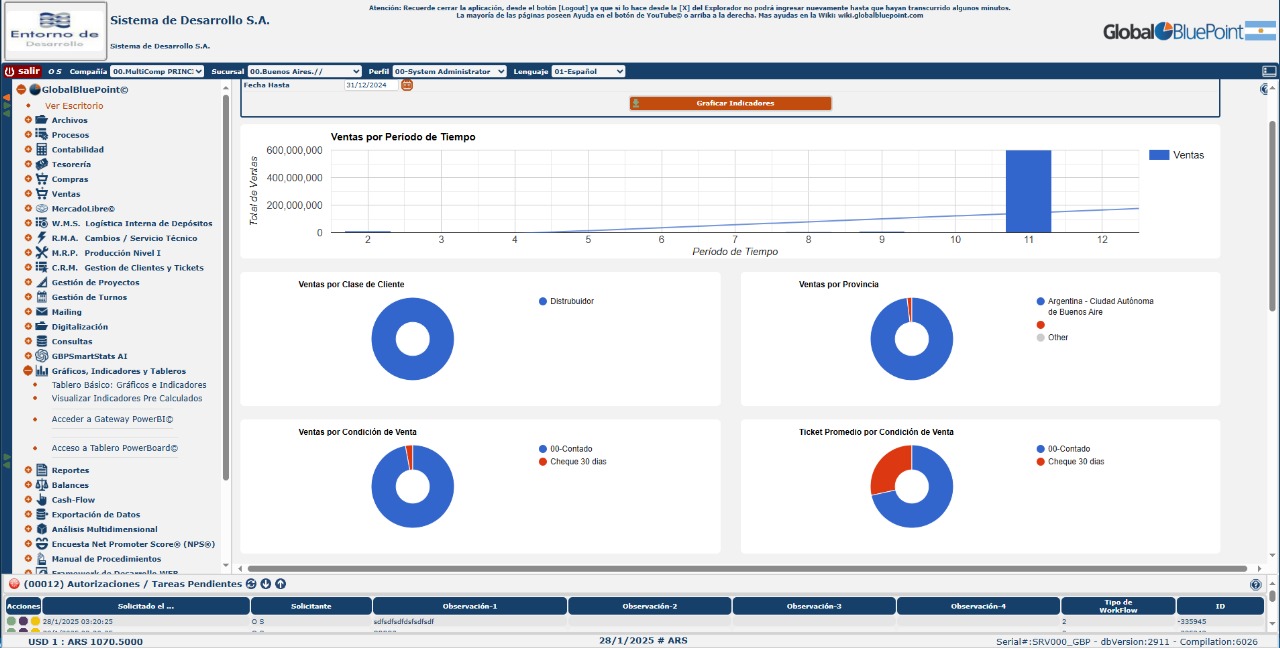
Task: Toggle the Ventas series in chart legend
Action: click(1177, 155)
